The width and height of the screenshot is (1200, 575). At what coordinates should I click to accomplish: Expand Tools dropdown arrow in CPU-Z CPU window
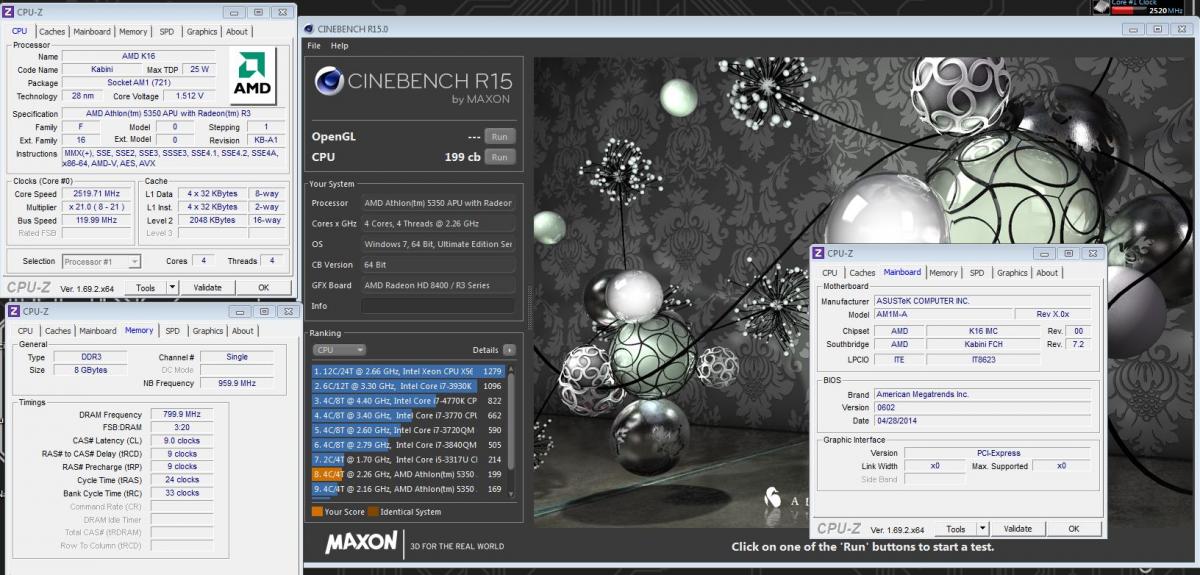(171, 287)
